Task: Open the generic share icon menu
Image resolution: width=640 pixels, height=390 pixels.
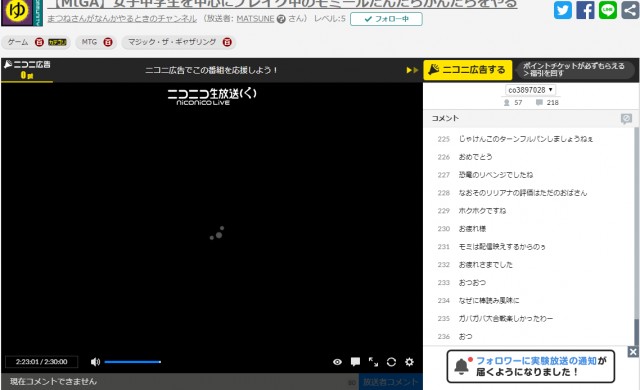Action: tap(630, 10)
